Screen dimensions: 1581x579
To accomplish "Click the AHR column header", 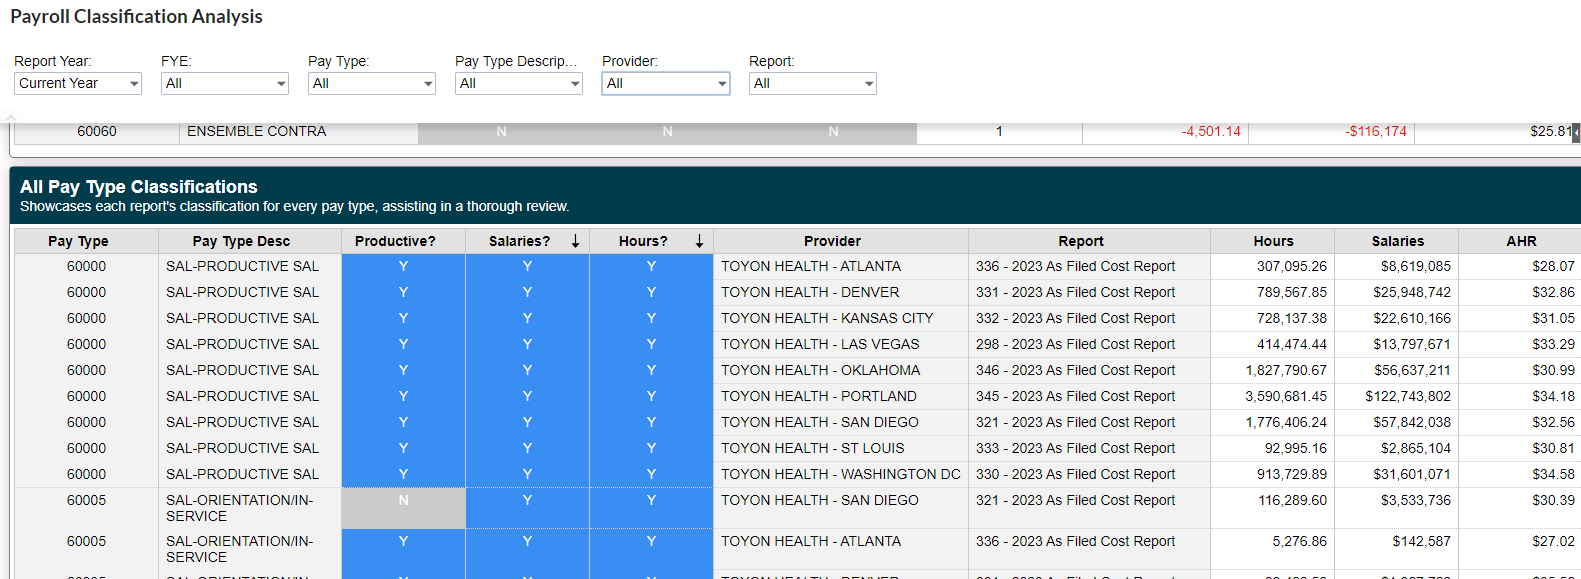I will click(x=1520, y=241).
